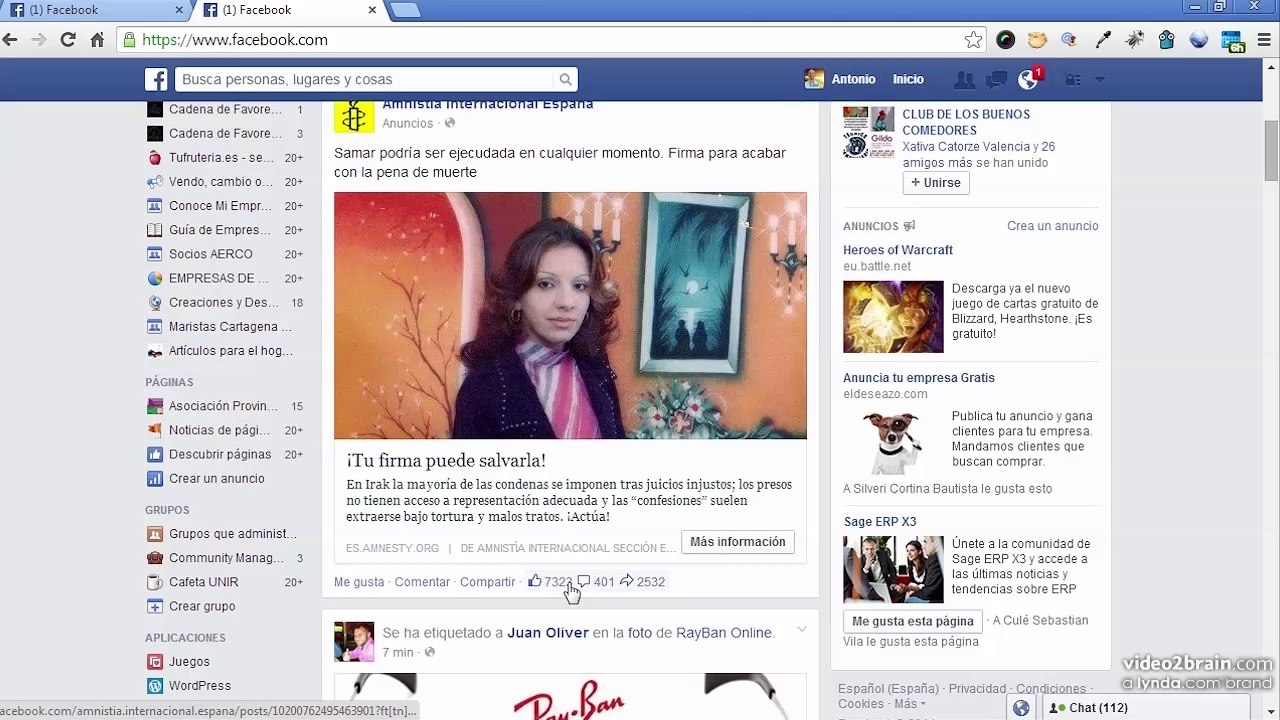Click the shares count 2532 icon

(642, 581)
